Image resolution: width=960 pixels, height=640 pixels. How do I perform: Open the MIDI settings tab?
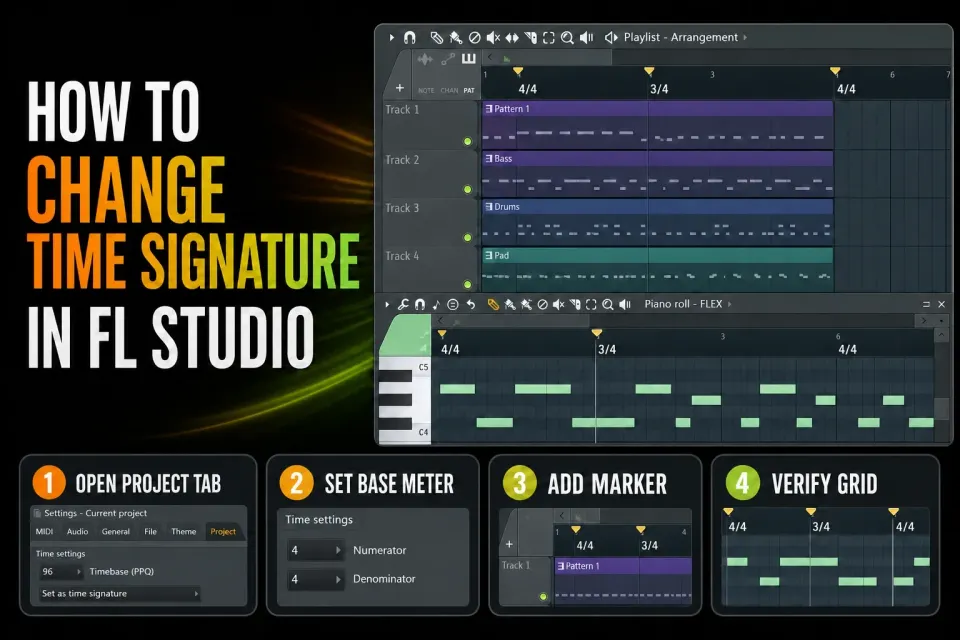pos(44,532)
